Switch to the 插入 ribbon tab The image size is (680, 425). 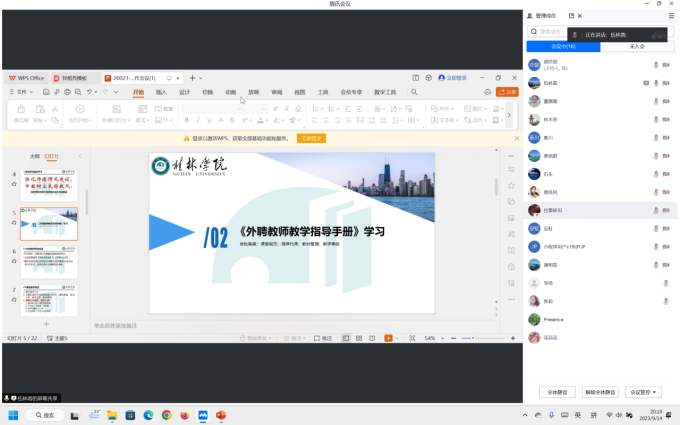161,92
